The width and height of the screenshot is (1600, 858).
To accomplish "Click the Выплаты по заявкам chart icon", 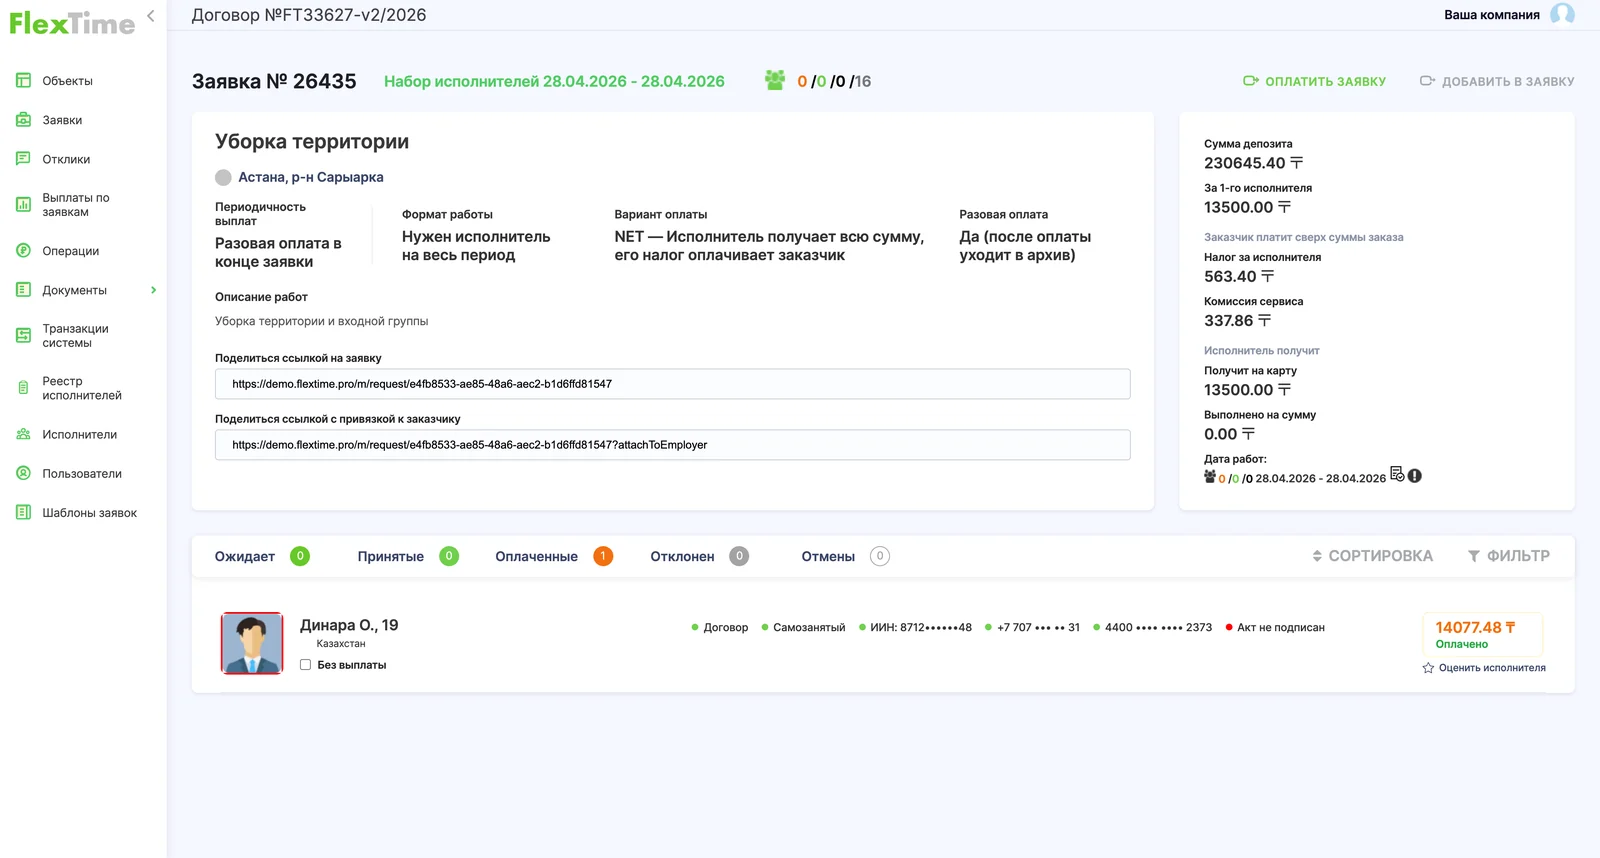I will 23,205.
